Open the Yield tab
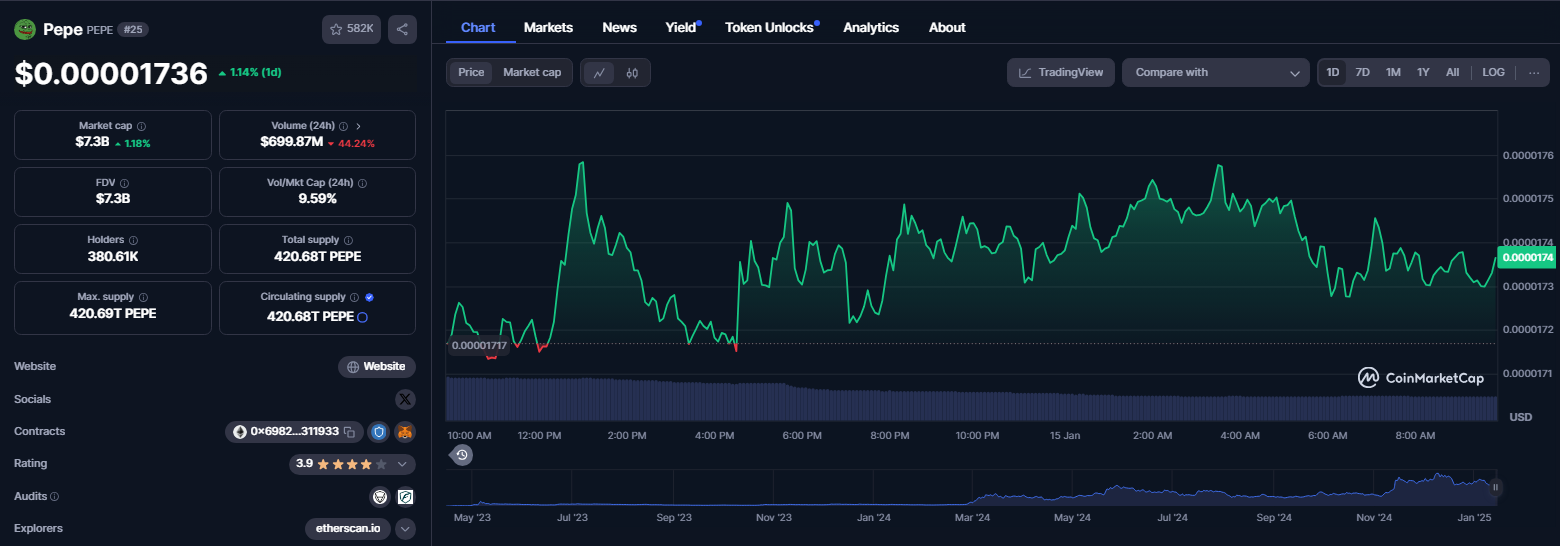1560x546 pixels. pos(681,27)
